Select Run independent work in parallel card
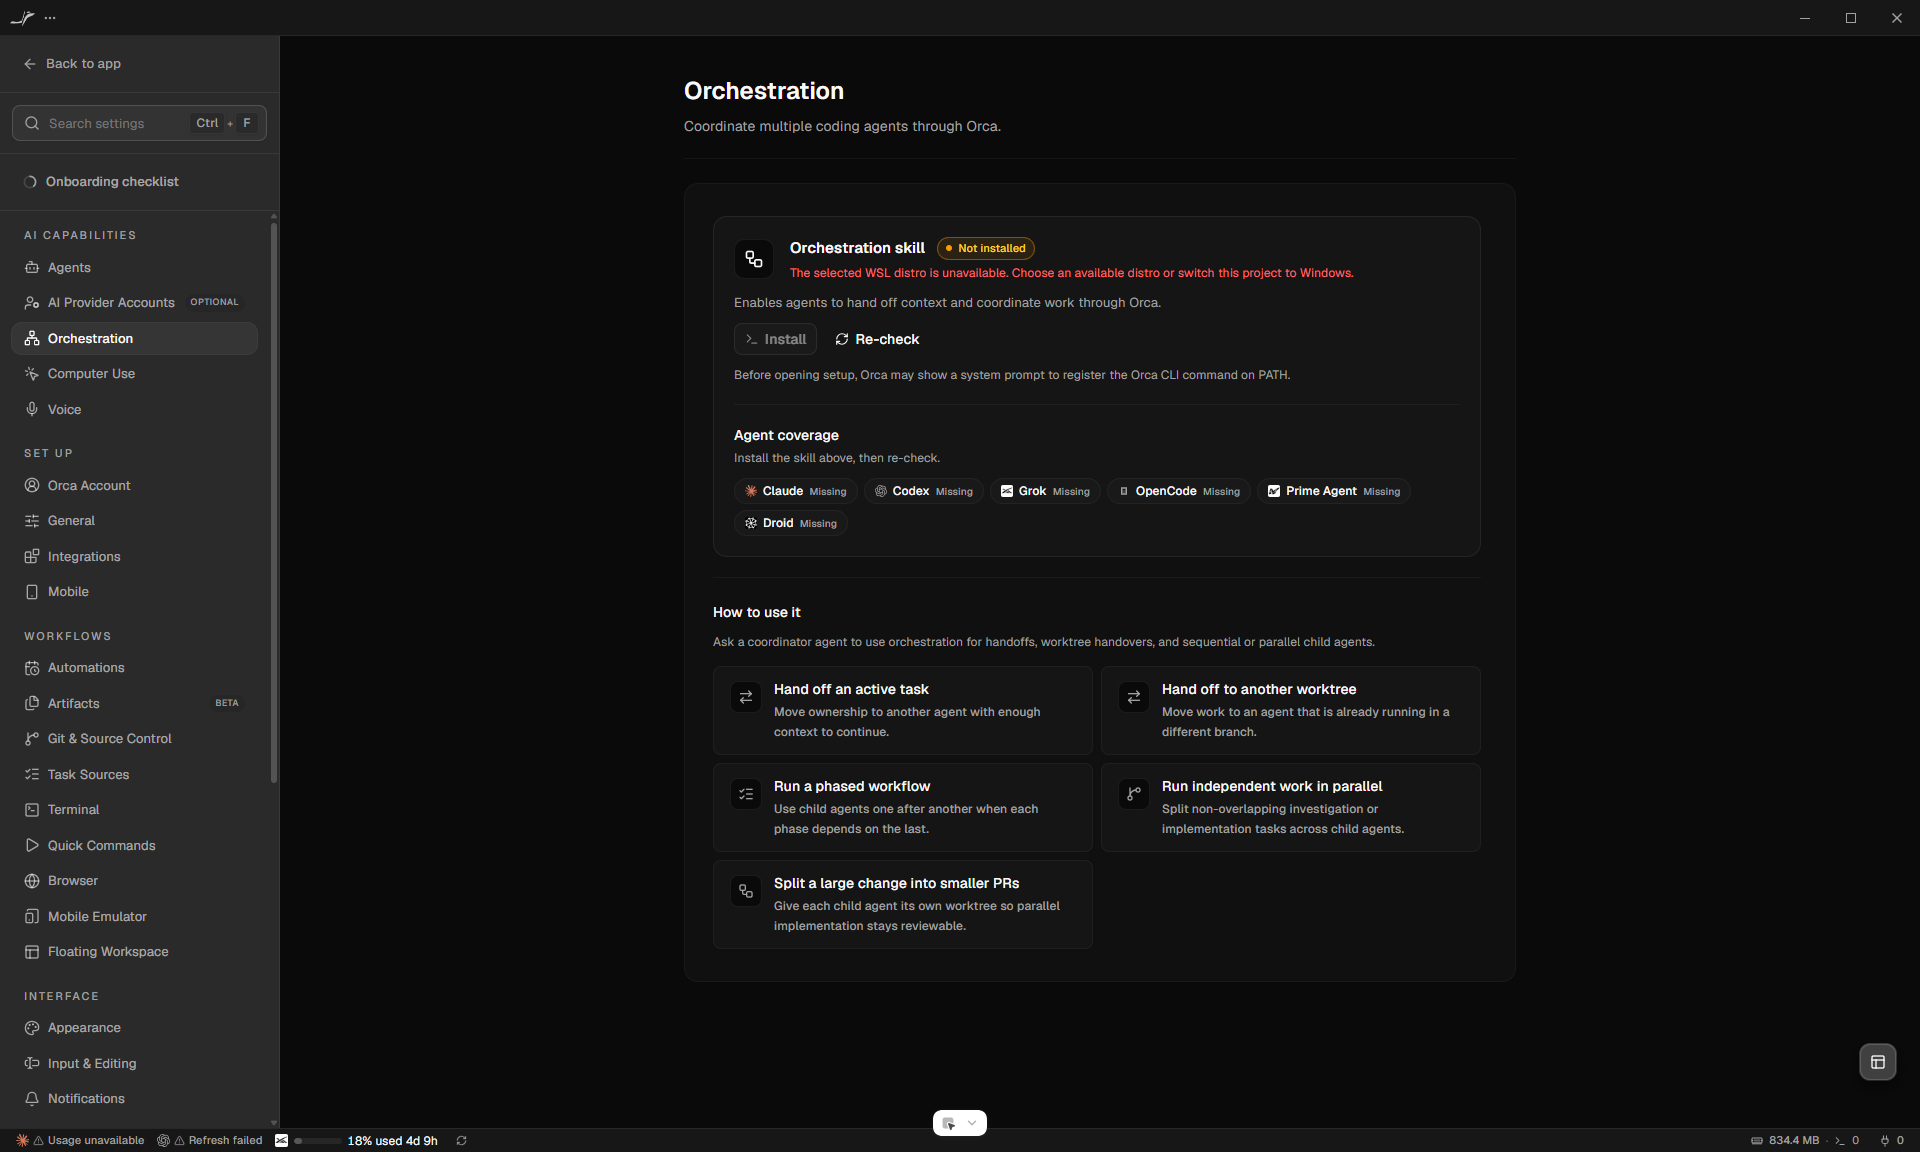Image resolution: width=1920 pixels, height=1152 pixels. (1290, 808)
